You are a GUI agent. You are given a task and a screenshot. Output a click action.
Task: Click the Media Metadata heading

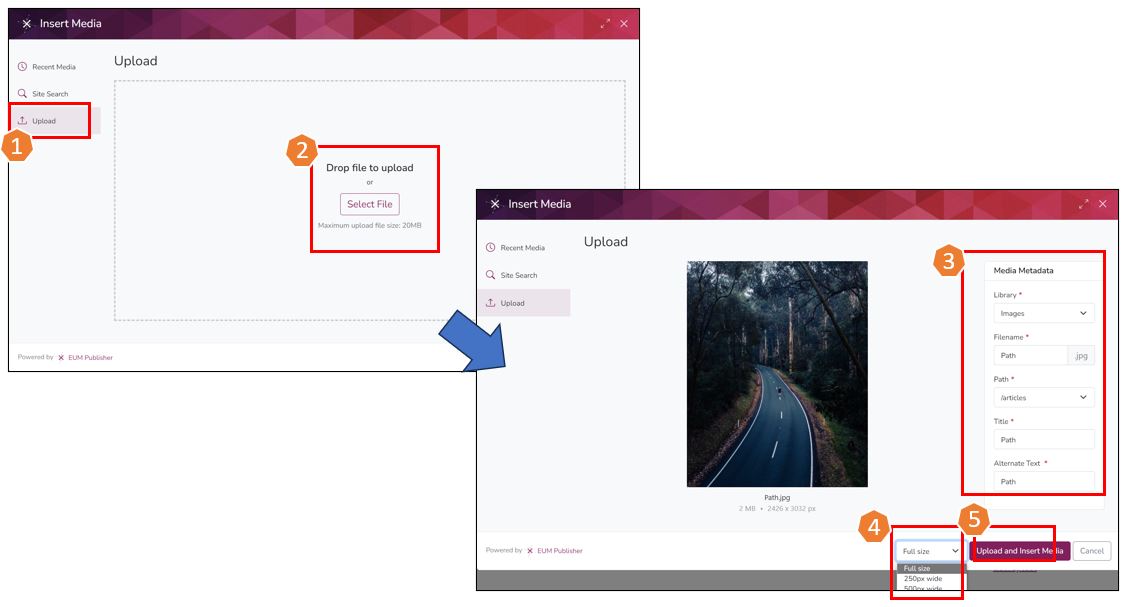point(1023,271)
